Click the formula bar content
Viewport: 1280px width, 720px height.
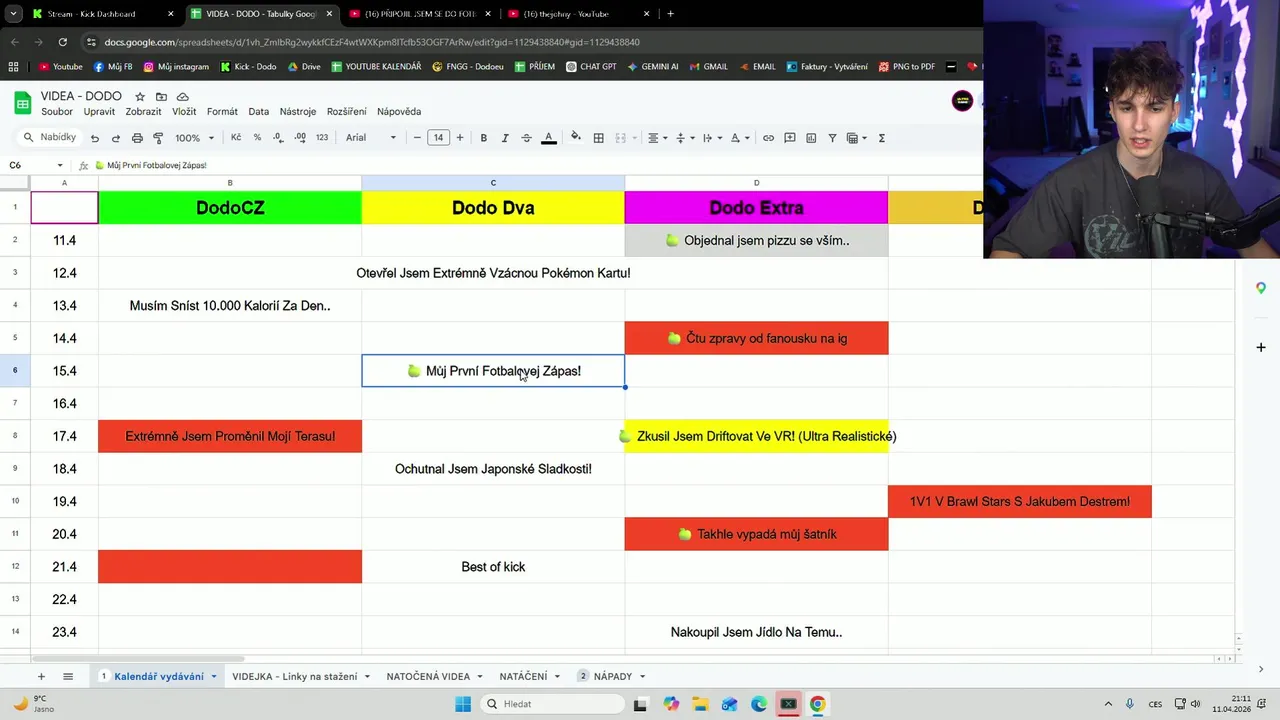150,165
